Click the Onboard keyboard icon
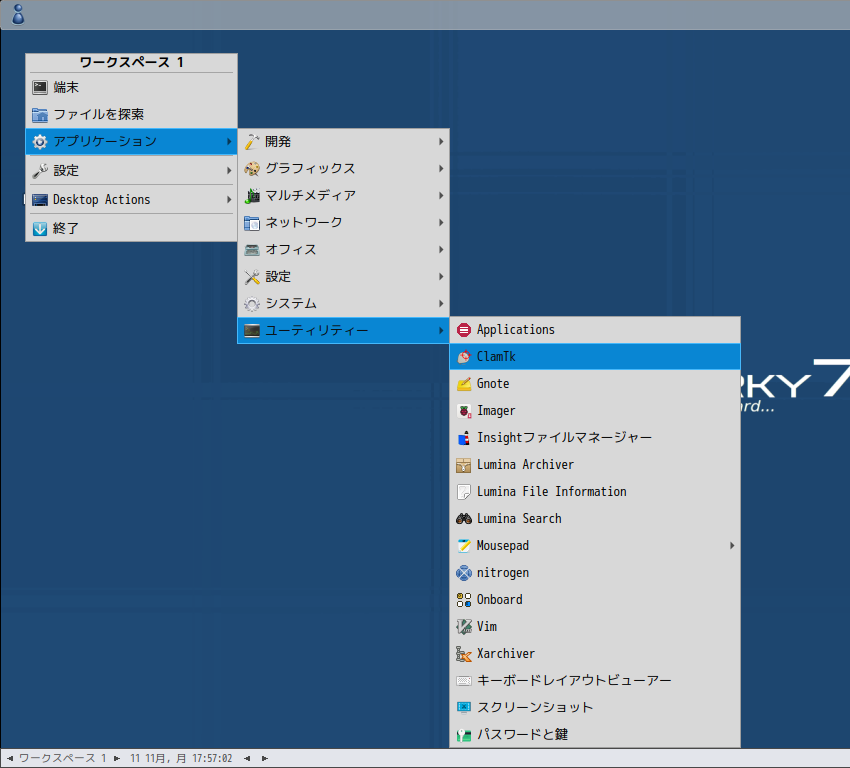 [463, 600]
